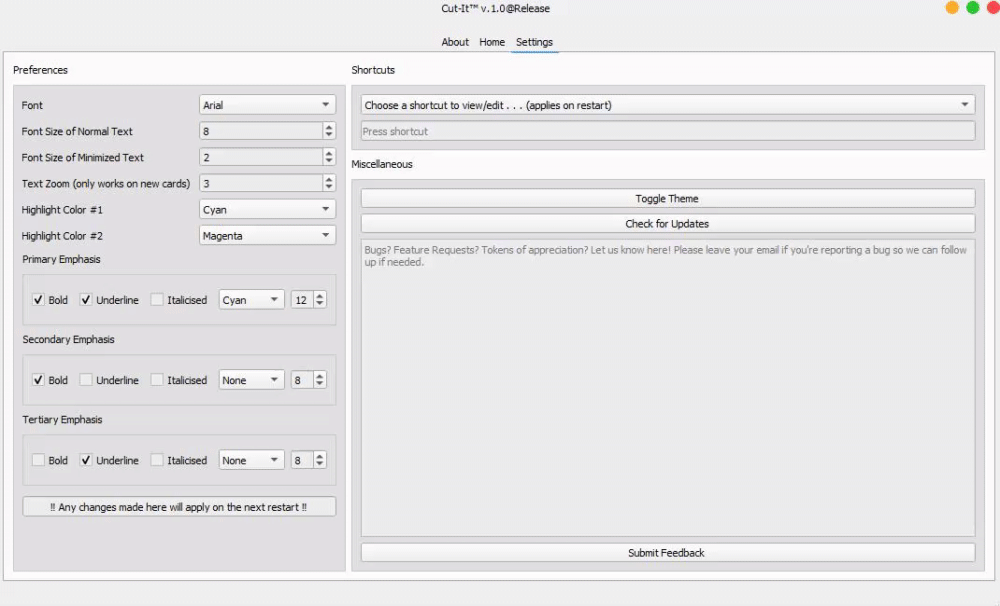Decrease Secondary Emphasis font size

coord(320,384)
